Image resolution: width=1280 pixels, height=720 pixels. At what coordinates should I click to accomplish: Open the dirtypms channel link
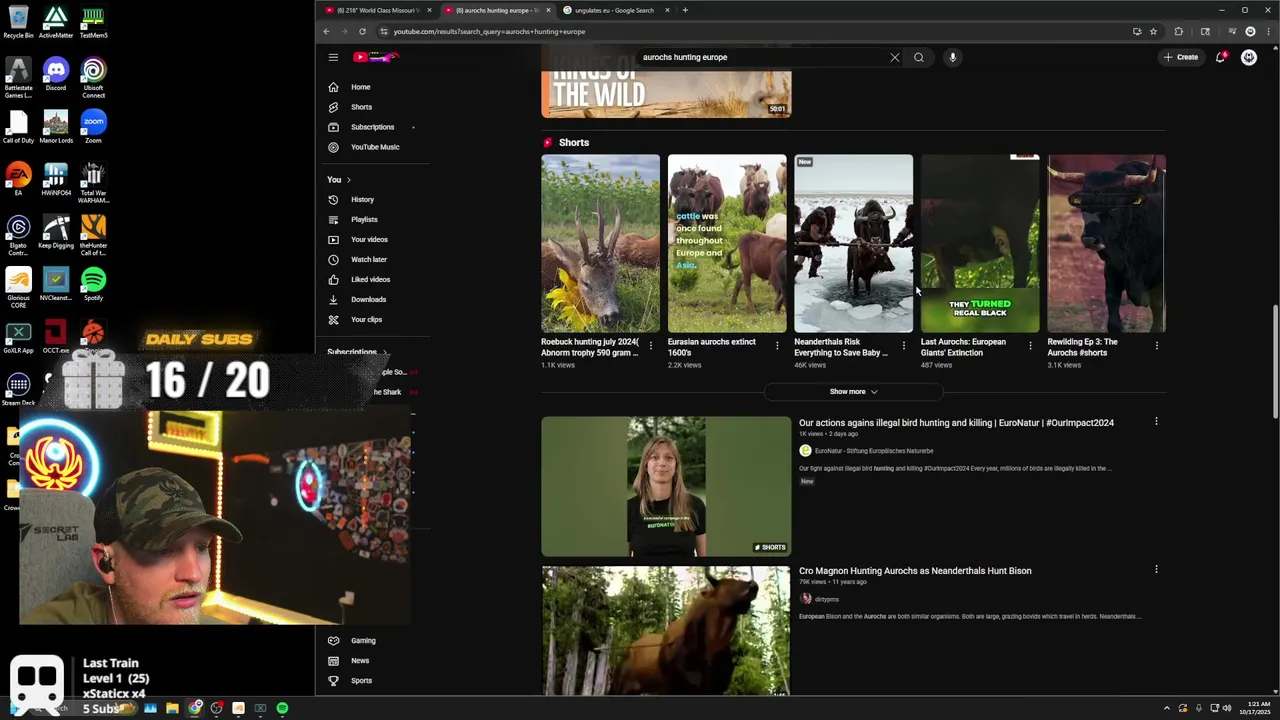pyautogui.click(x=826, y=599)
